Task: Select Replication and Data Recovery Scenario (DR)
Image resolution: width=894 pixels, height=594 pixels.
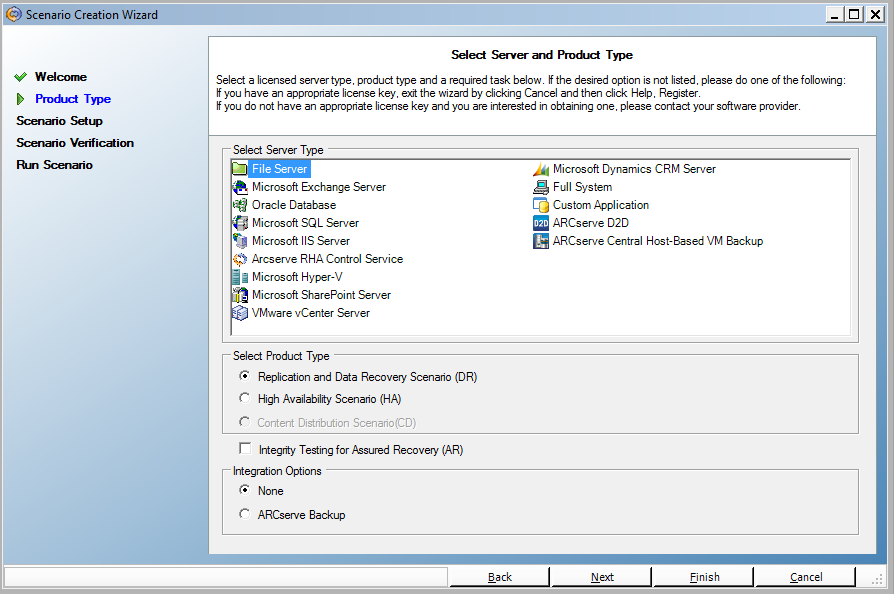Action: tap(245, 376)
